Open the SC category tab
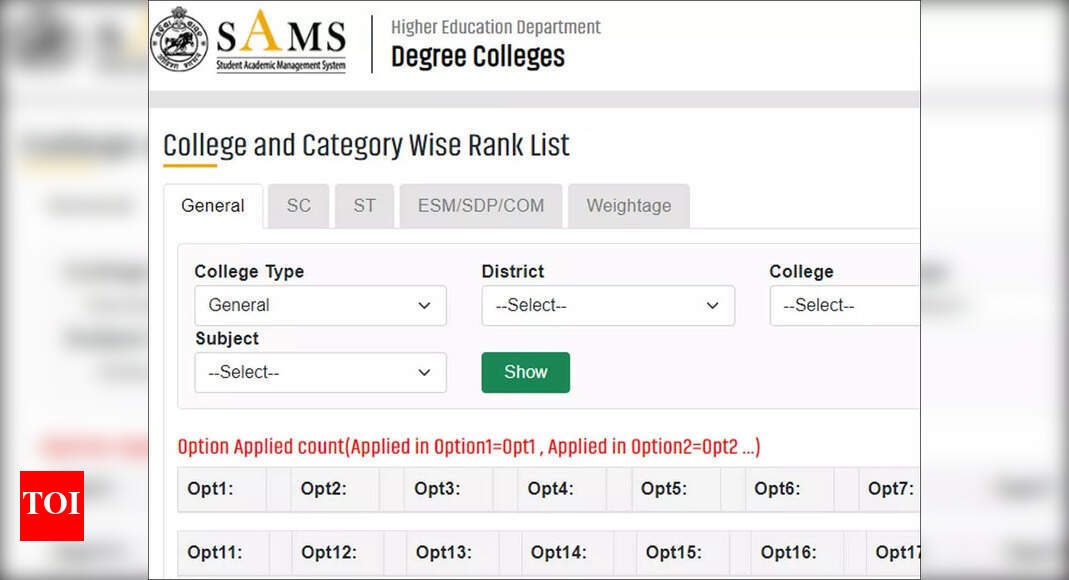The width and height of the screenshot is (1069, 580). 299,206
